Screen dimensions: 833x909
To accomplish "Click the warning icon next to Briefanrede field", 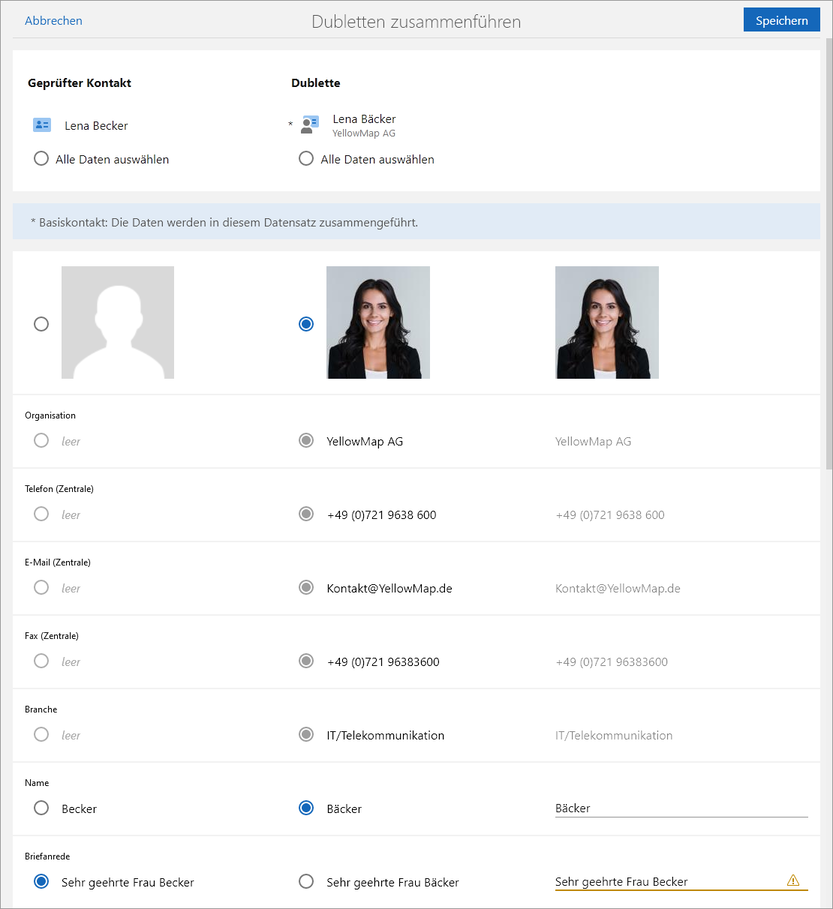I will coord(793,881).
